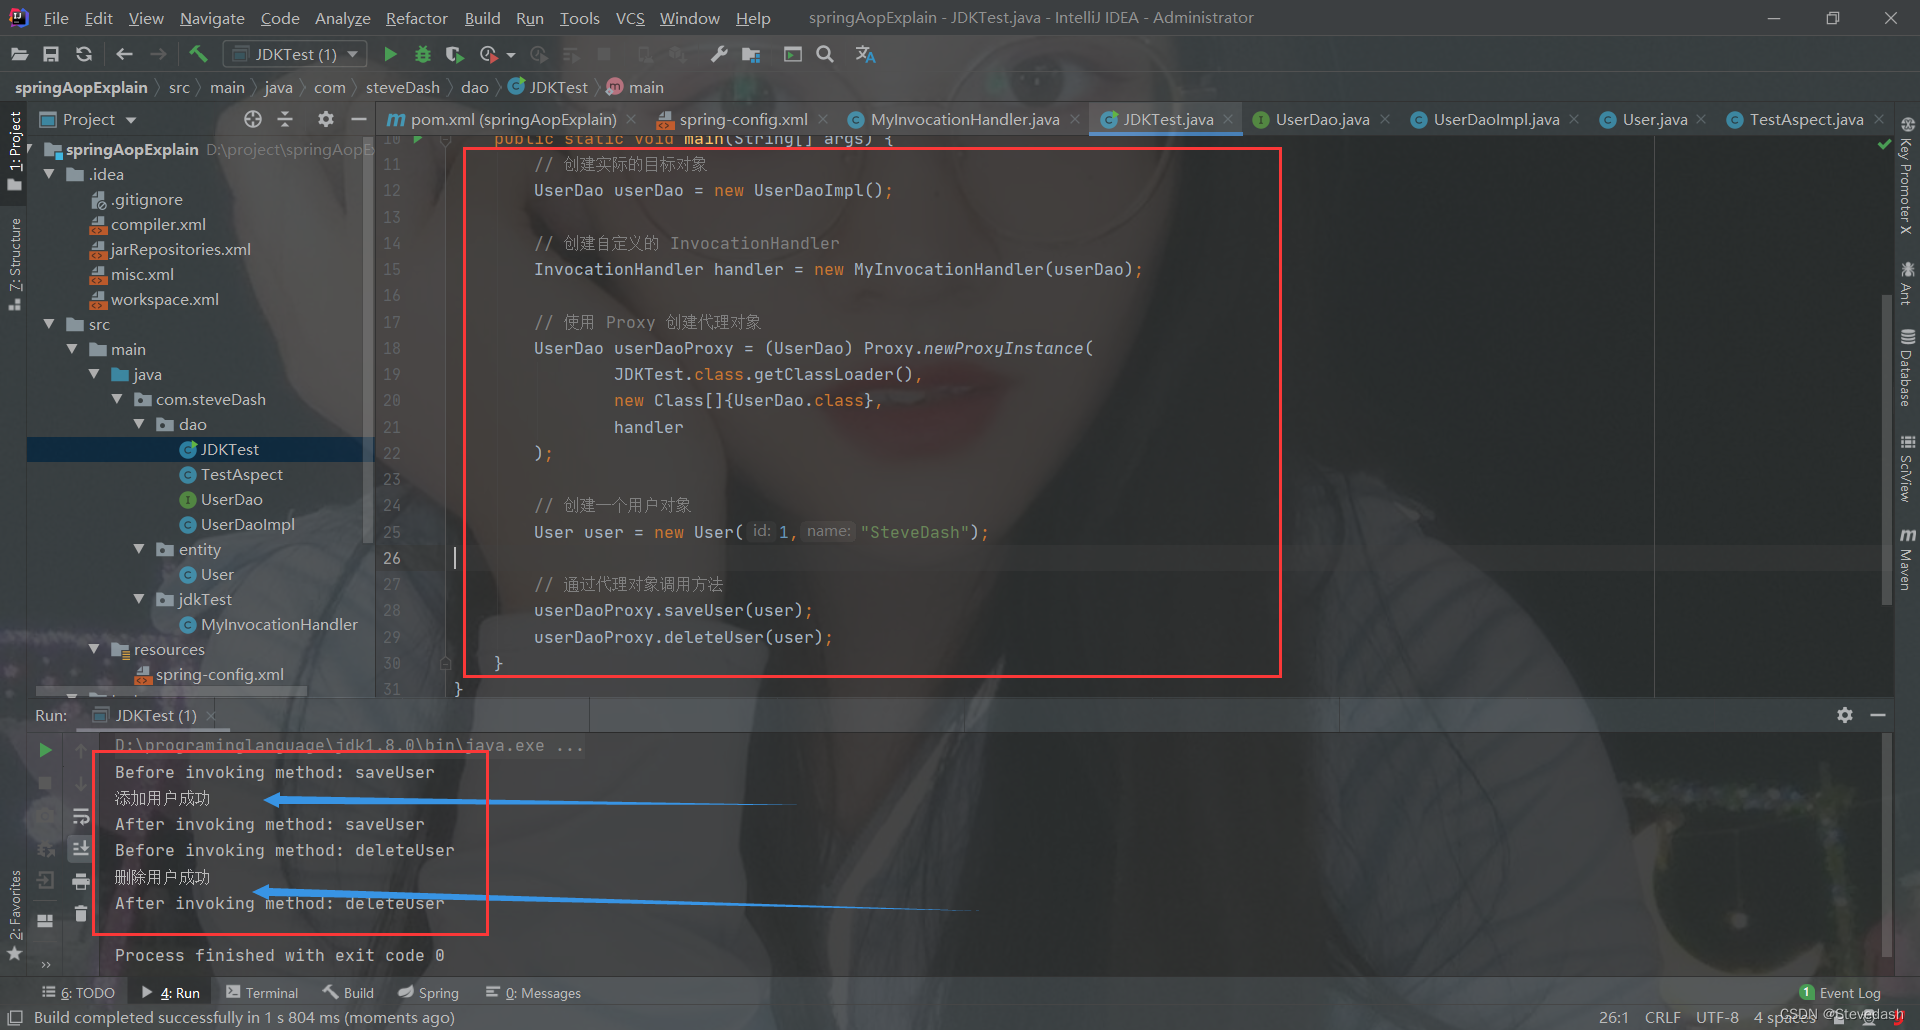This screenshot has height=1030, width=1920.
Task: Open the Build tool window
Action: 348,993
